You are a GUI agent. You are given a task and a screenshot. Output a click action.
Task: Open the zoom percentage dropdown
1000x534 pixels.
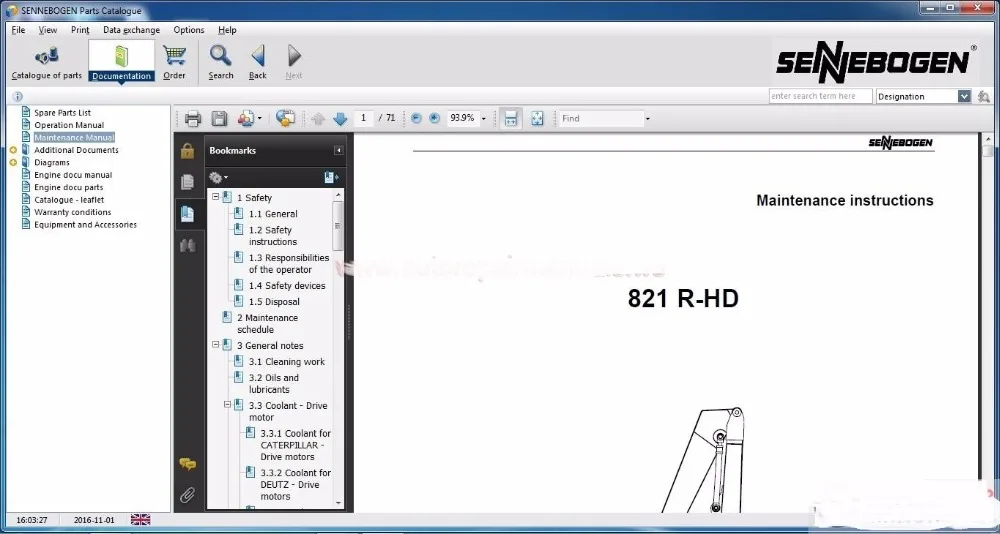click(x=484, y=119)
